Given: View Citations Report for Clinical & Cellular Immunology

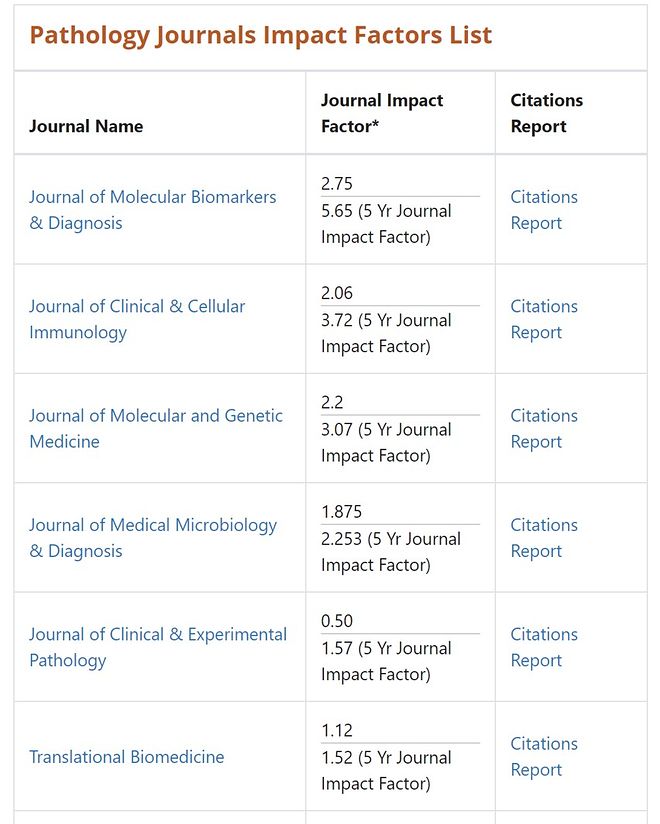Looking at the screenshot, I should (x=544, y=319).
